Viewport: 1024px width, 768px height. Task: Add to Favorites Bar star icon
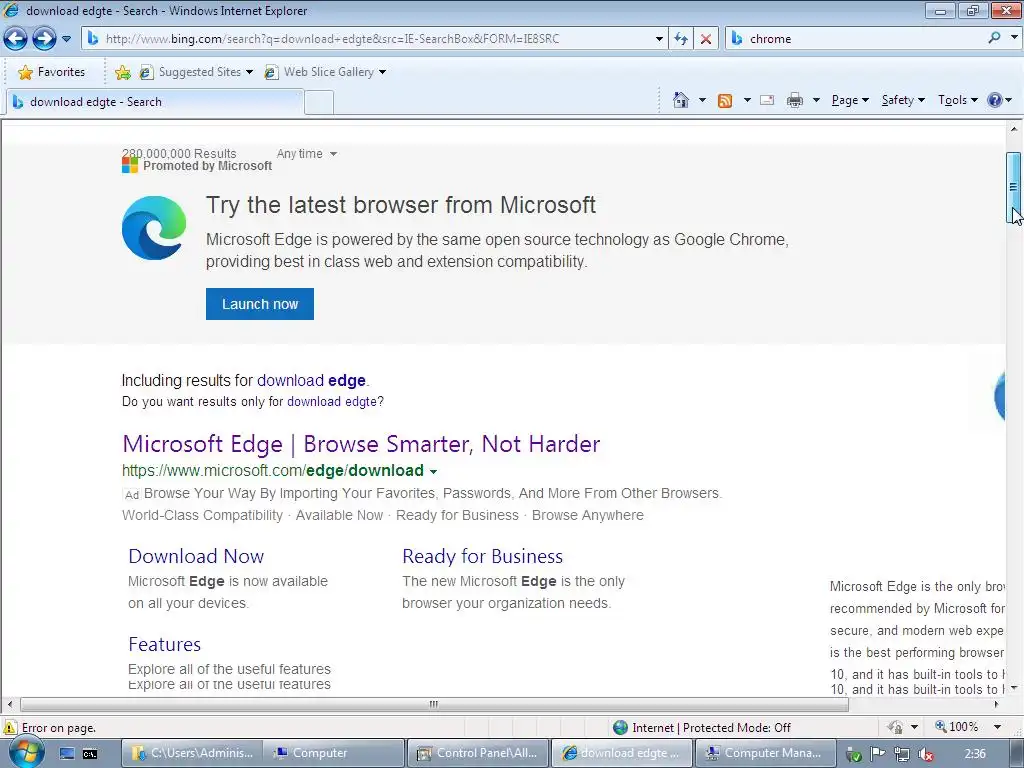122,72
